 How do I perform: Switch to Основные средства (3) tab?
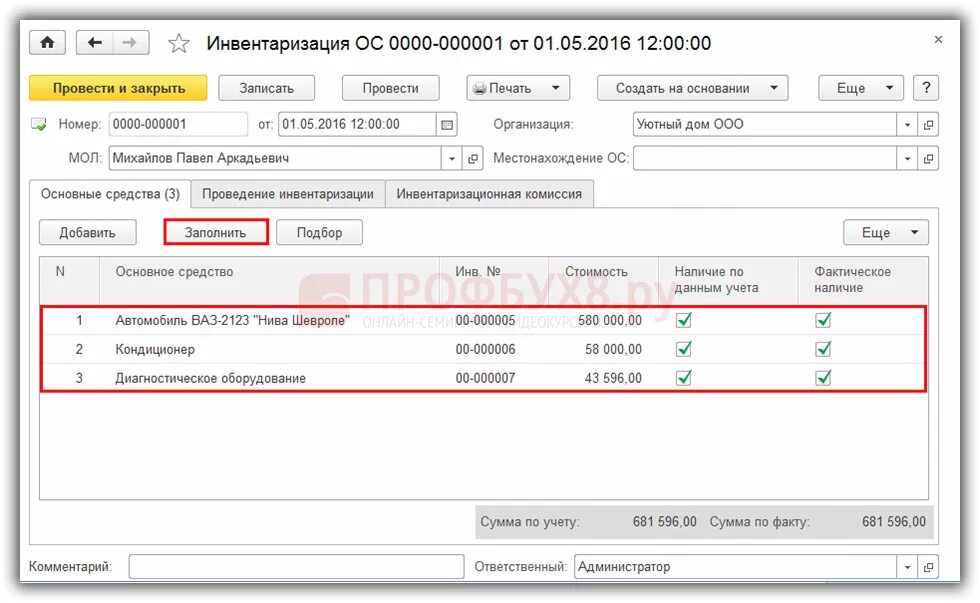click(x=110, y=194)
